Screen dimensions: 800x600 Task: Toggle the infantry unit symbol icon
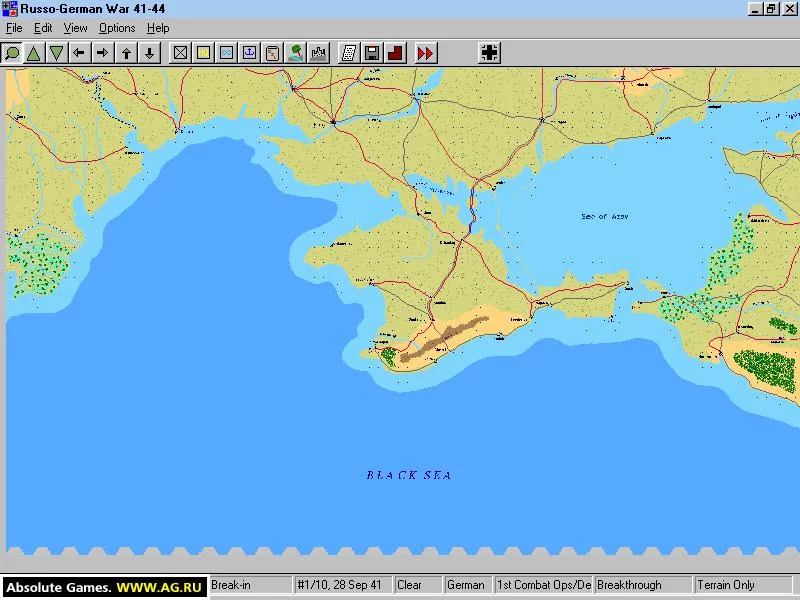[180, 53]
